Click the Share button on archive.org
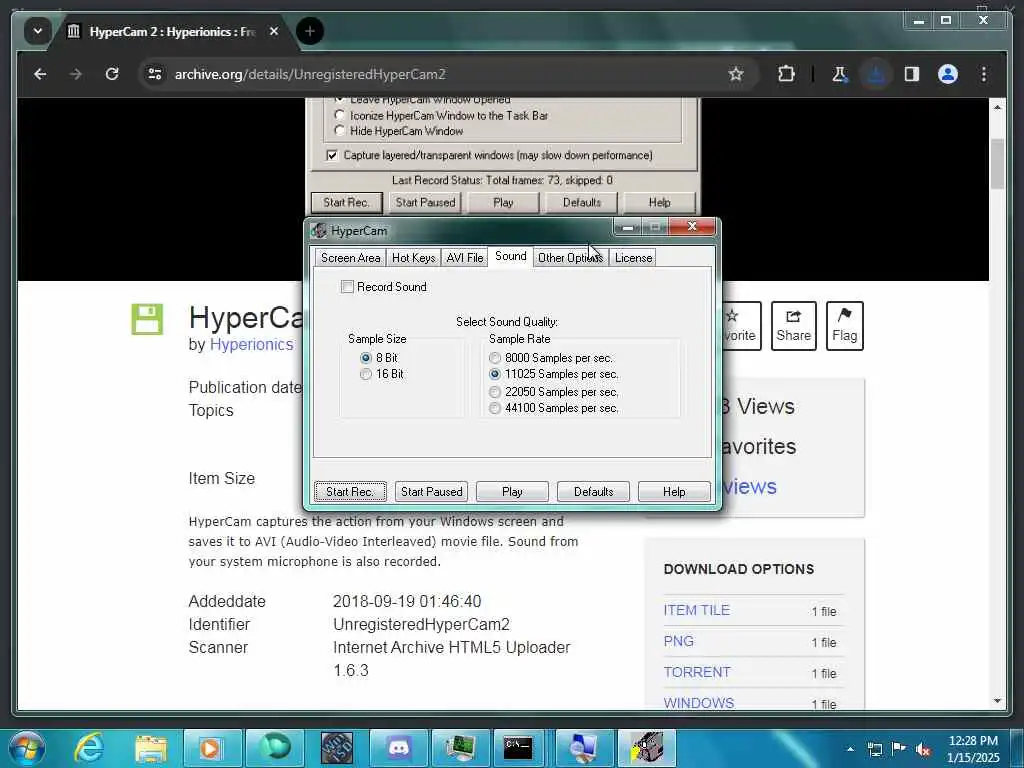 [x=793, y=325]
